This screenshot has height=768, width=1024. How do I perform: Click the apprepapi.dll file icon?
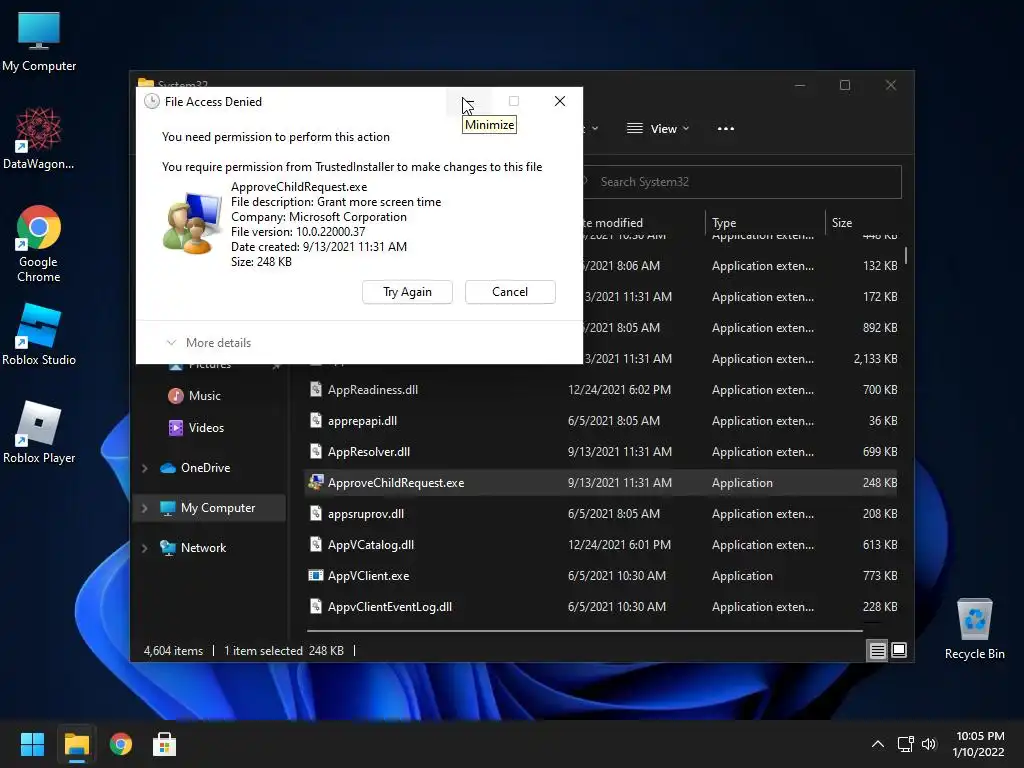click(315, 421)
